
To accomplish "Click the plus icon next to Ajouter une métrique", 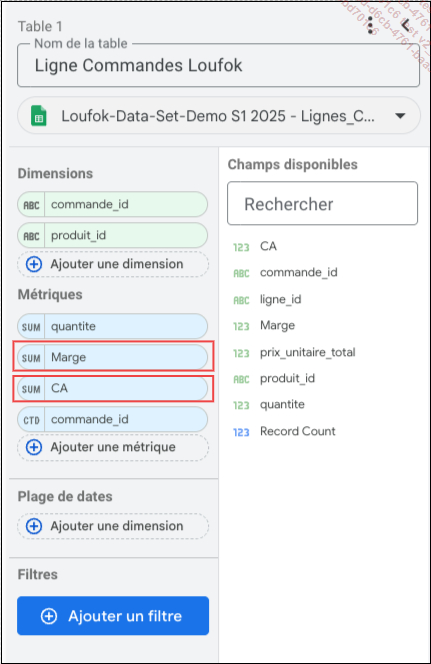I will 34,447.
